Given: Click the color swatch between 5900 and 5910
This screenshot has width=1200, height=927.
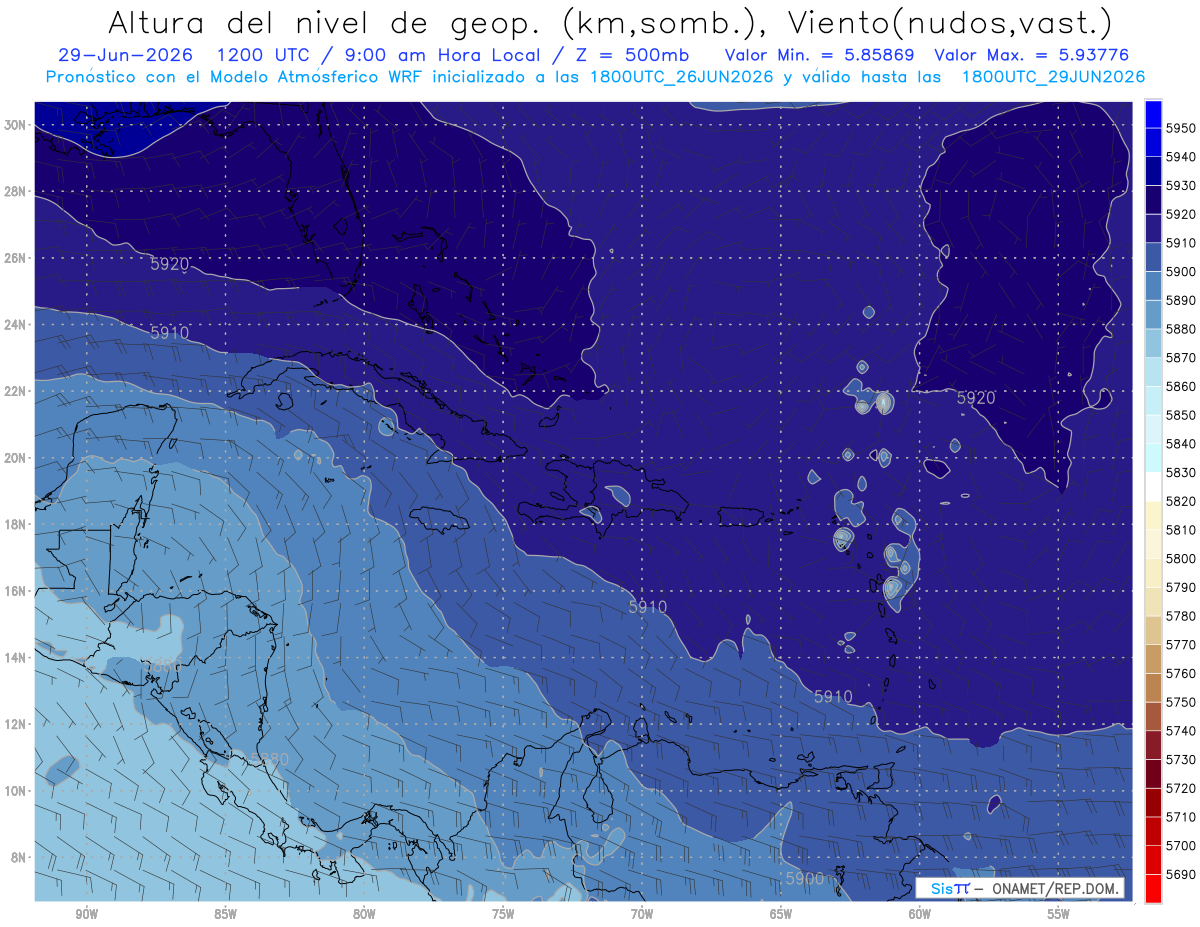Looking at the screenshot, I should pyautogui.click(x=1153, y=257).
